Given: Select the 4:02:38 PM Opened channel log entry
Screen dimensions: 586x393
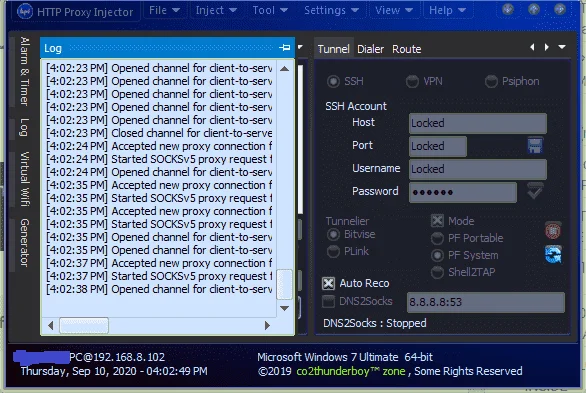Looking at the screenshot, I should pyautogui.click(x=159, y=289).
